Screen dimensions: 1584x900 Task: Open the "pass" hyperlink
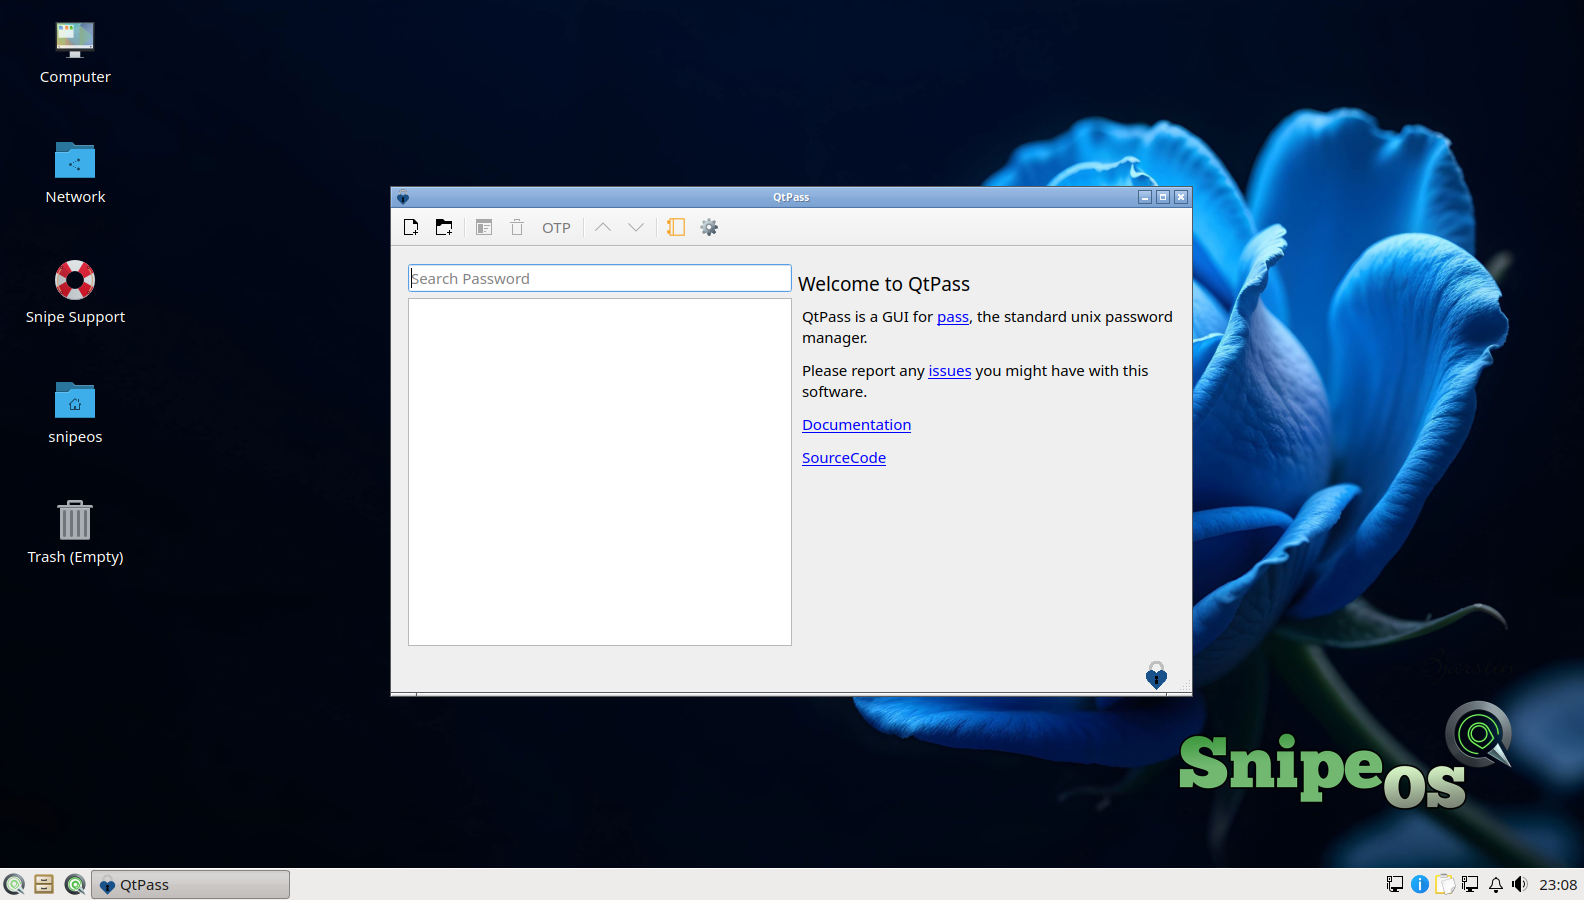[953, 317]
